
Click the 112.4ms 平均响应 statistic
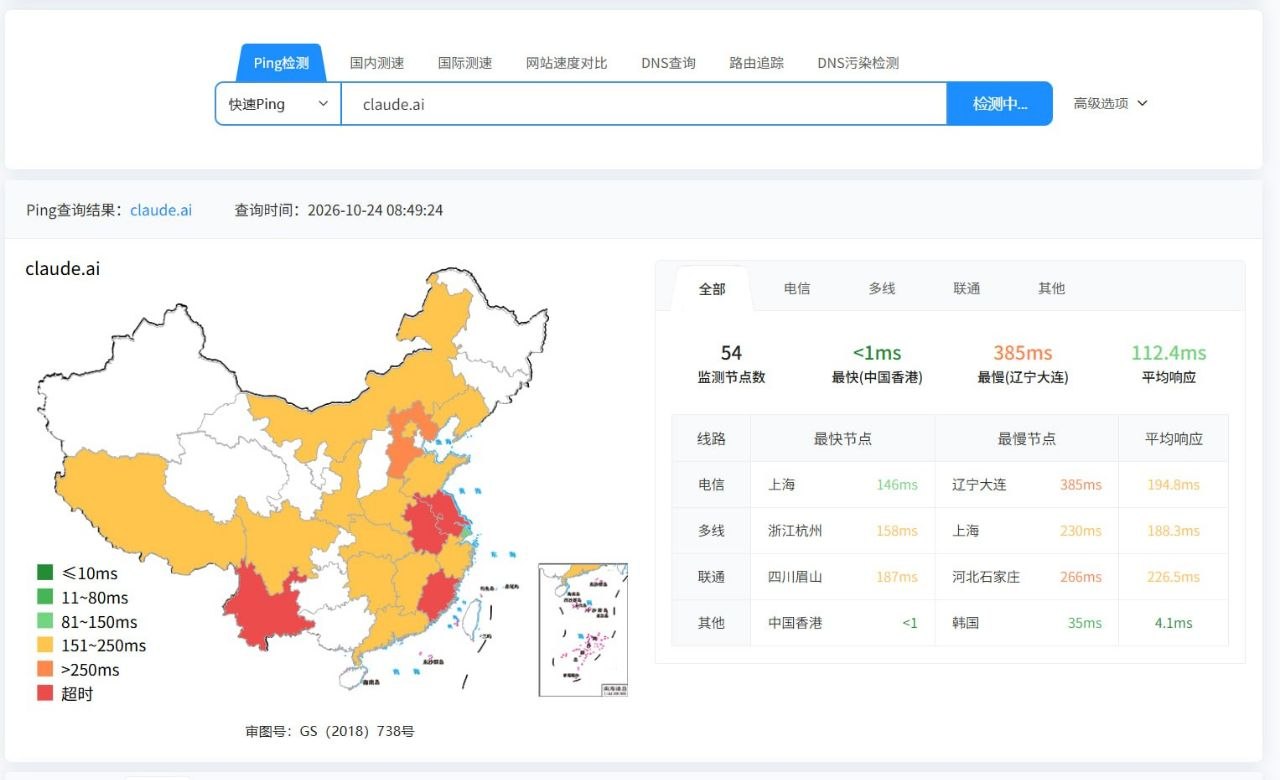tap(1169, 364)
